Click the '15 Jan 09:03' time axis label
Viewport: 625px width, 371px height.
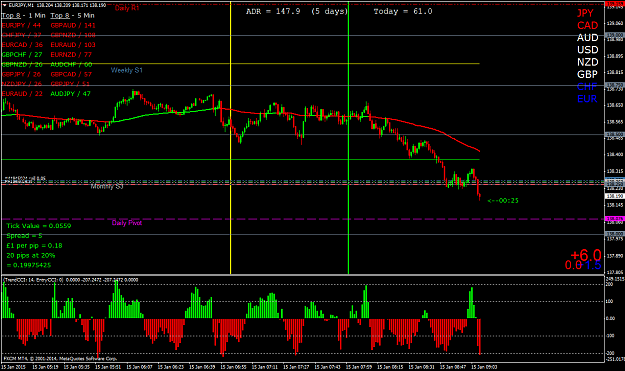tap(484, 367)
